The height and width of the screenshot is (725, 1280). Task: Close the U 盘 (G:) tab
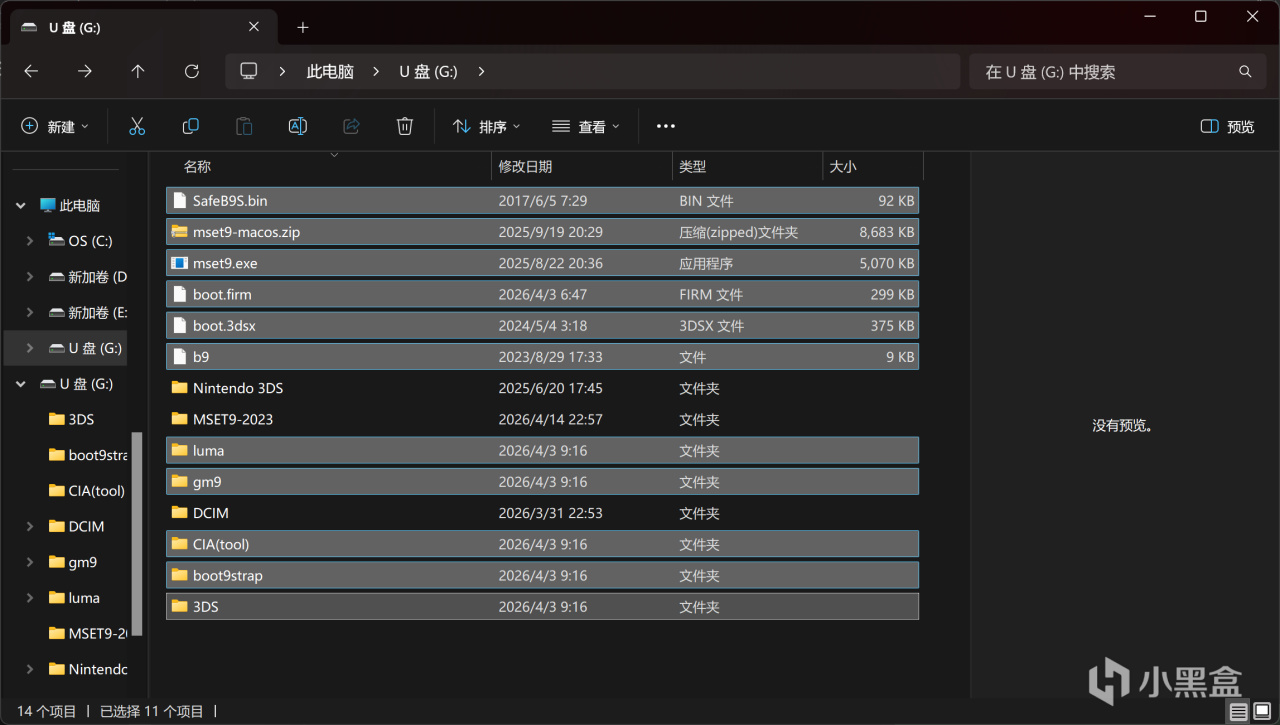[x=254, y=27]
